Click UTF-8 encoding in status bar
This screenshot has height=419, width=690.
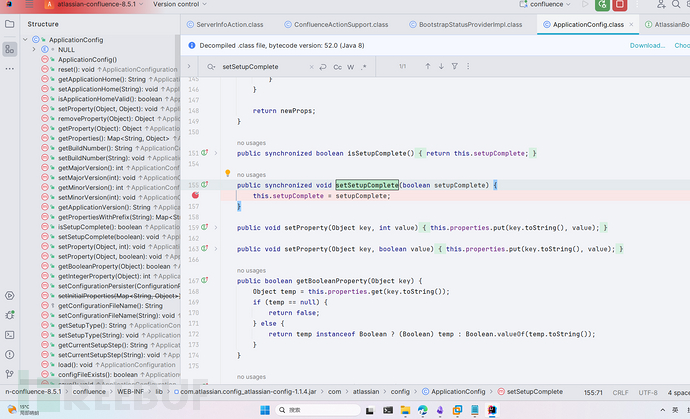(648, 393)
